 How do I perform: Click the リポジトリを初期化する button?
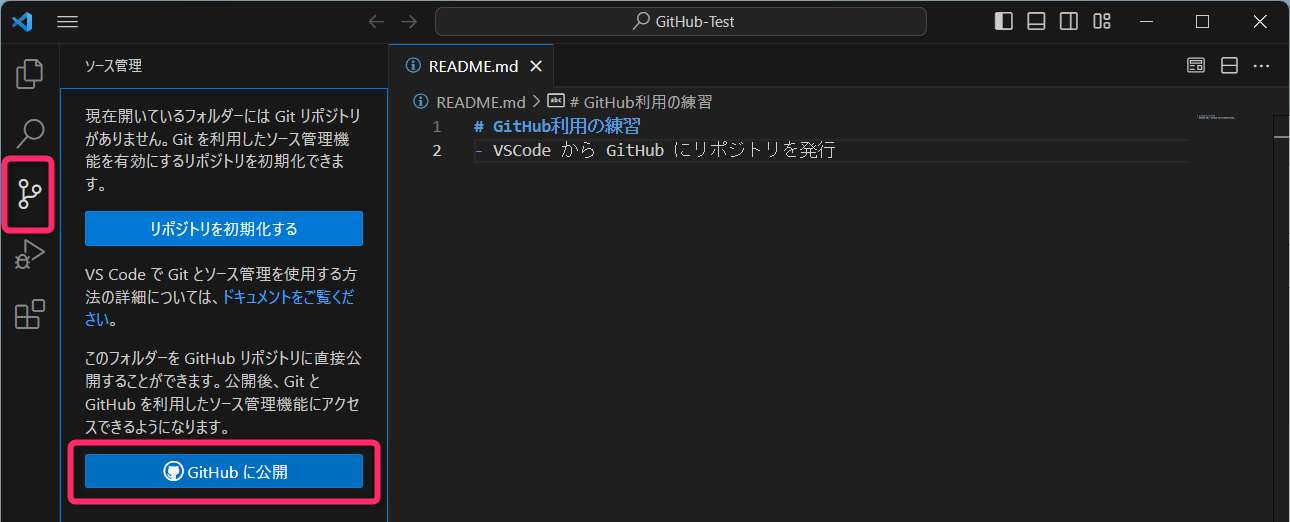click(224, 229)
